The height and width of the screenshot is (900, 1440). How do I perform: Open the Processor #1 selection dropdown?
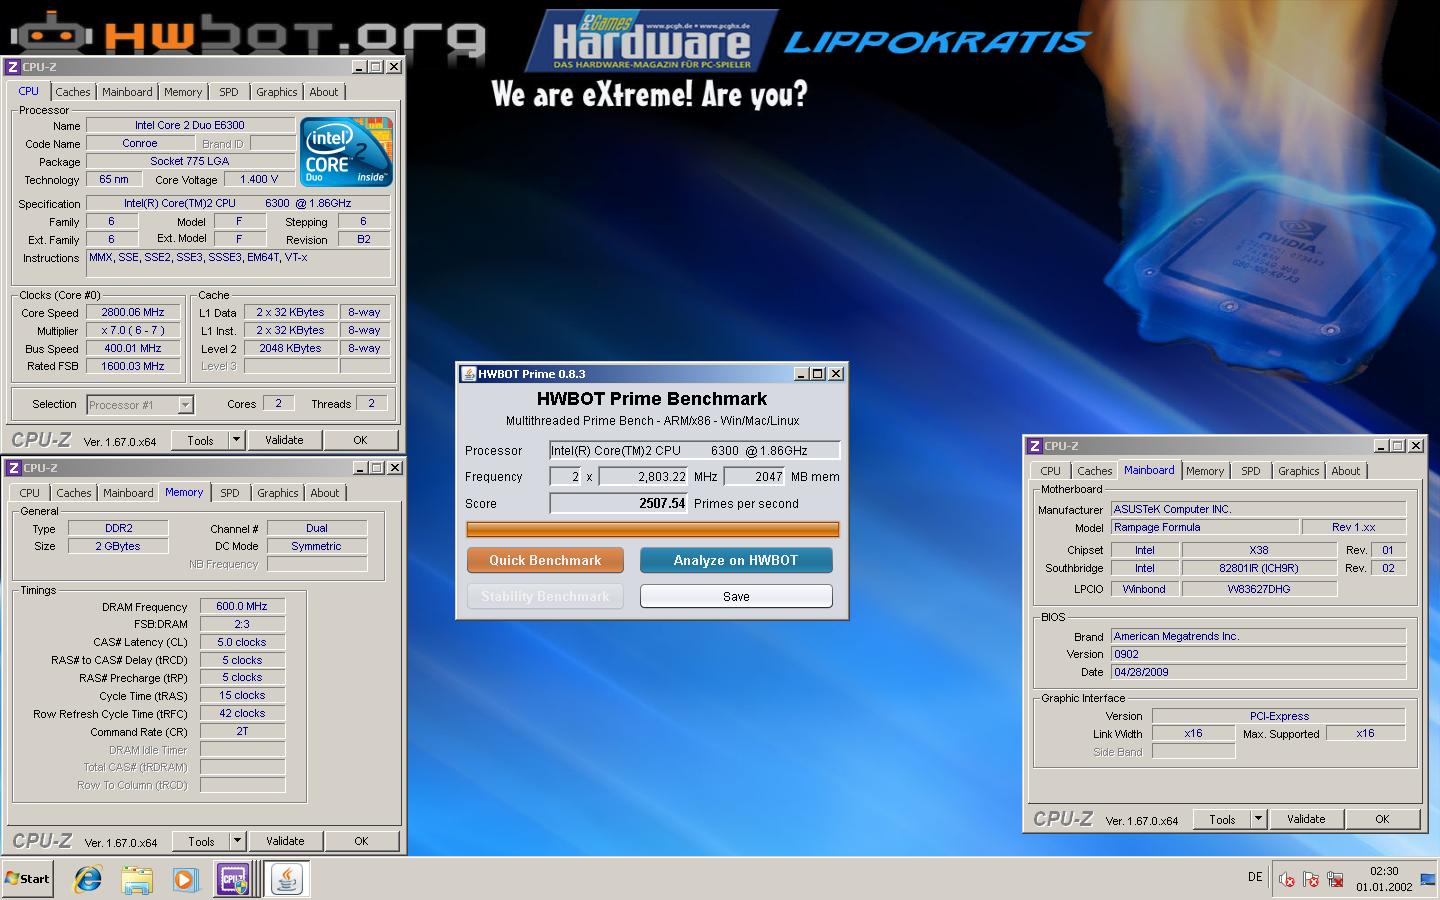(140, 405)
